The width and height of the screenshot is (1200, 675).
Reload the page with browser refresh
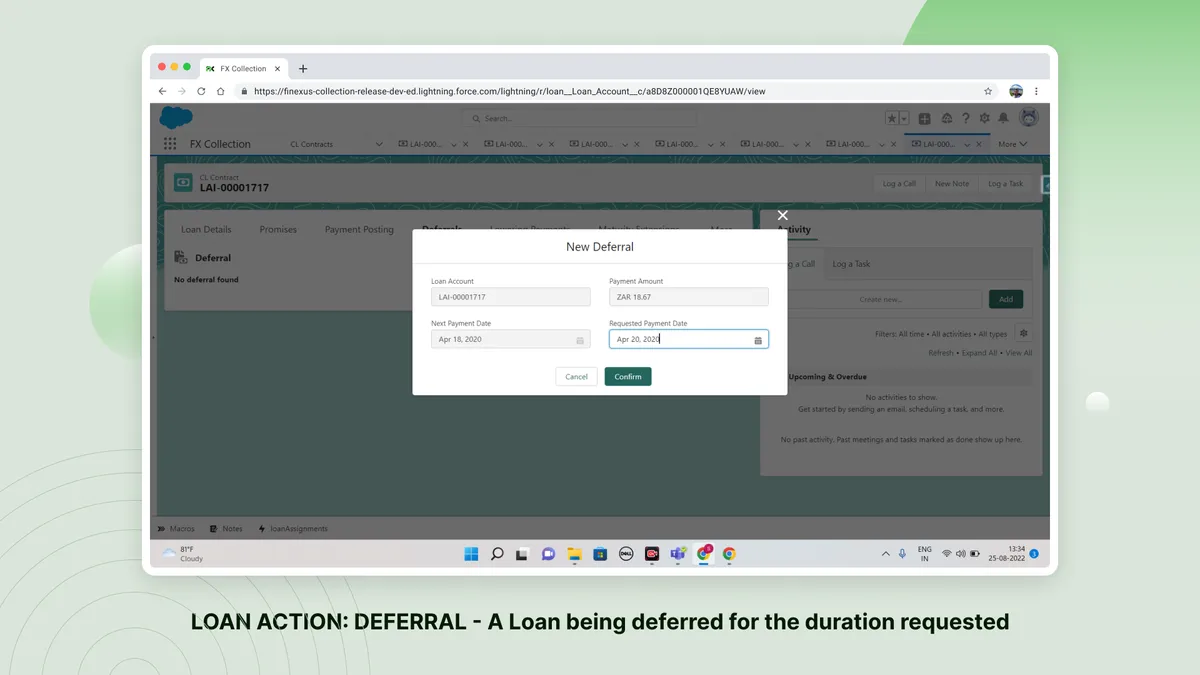[201, 90]
